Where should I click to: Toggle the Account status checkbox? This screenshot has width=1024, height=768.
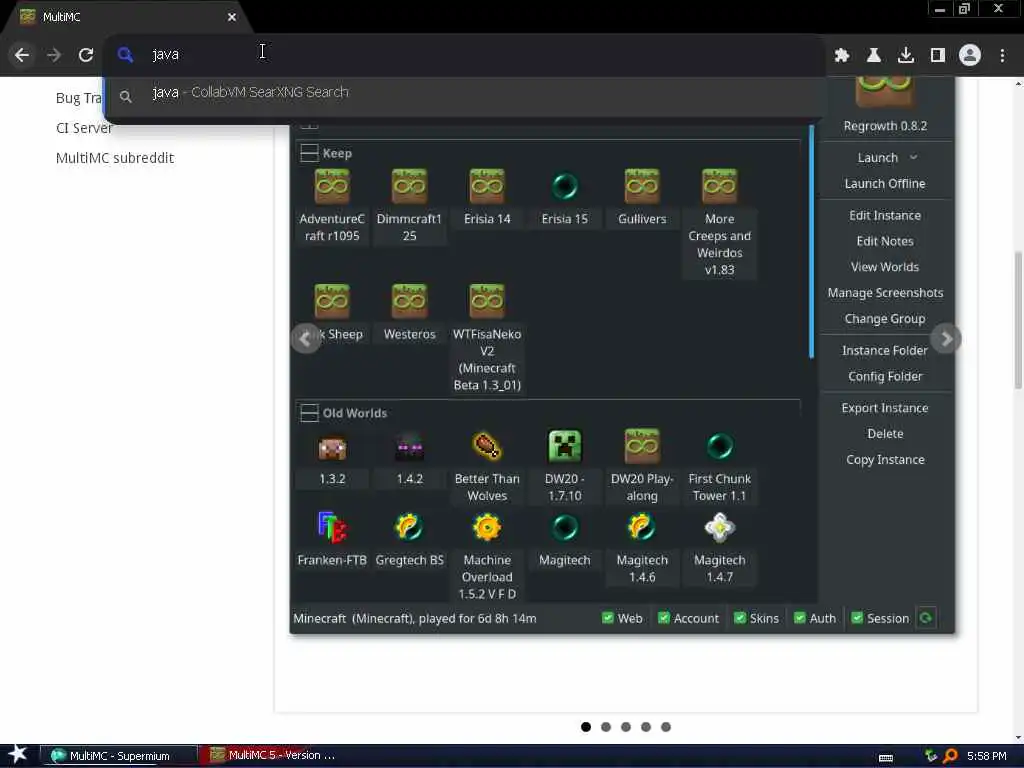click(664, 618)
